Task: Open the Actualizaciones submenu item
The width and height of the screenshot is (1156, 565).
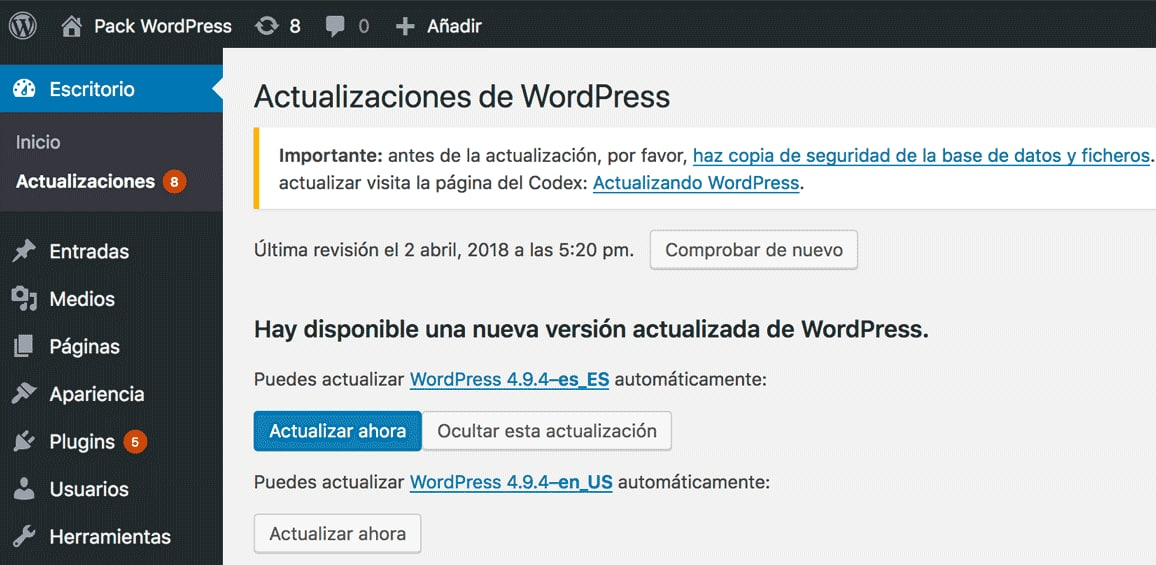Action: (85, 181)
